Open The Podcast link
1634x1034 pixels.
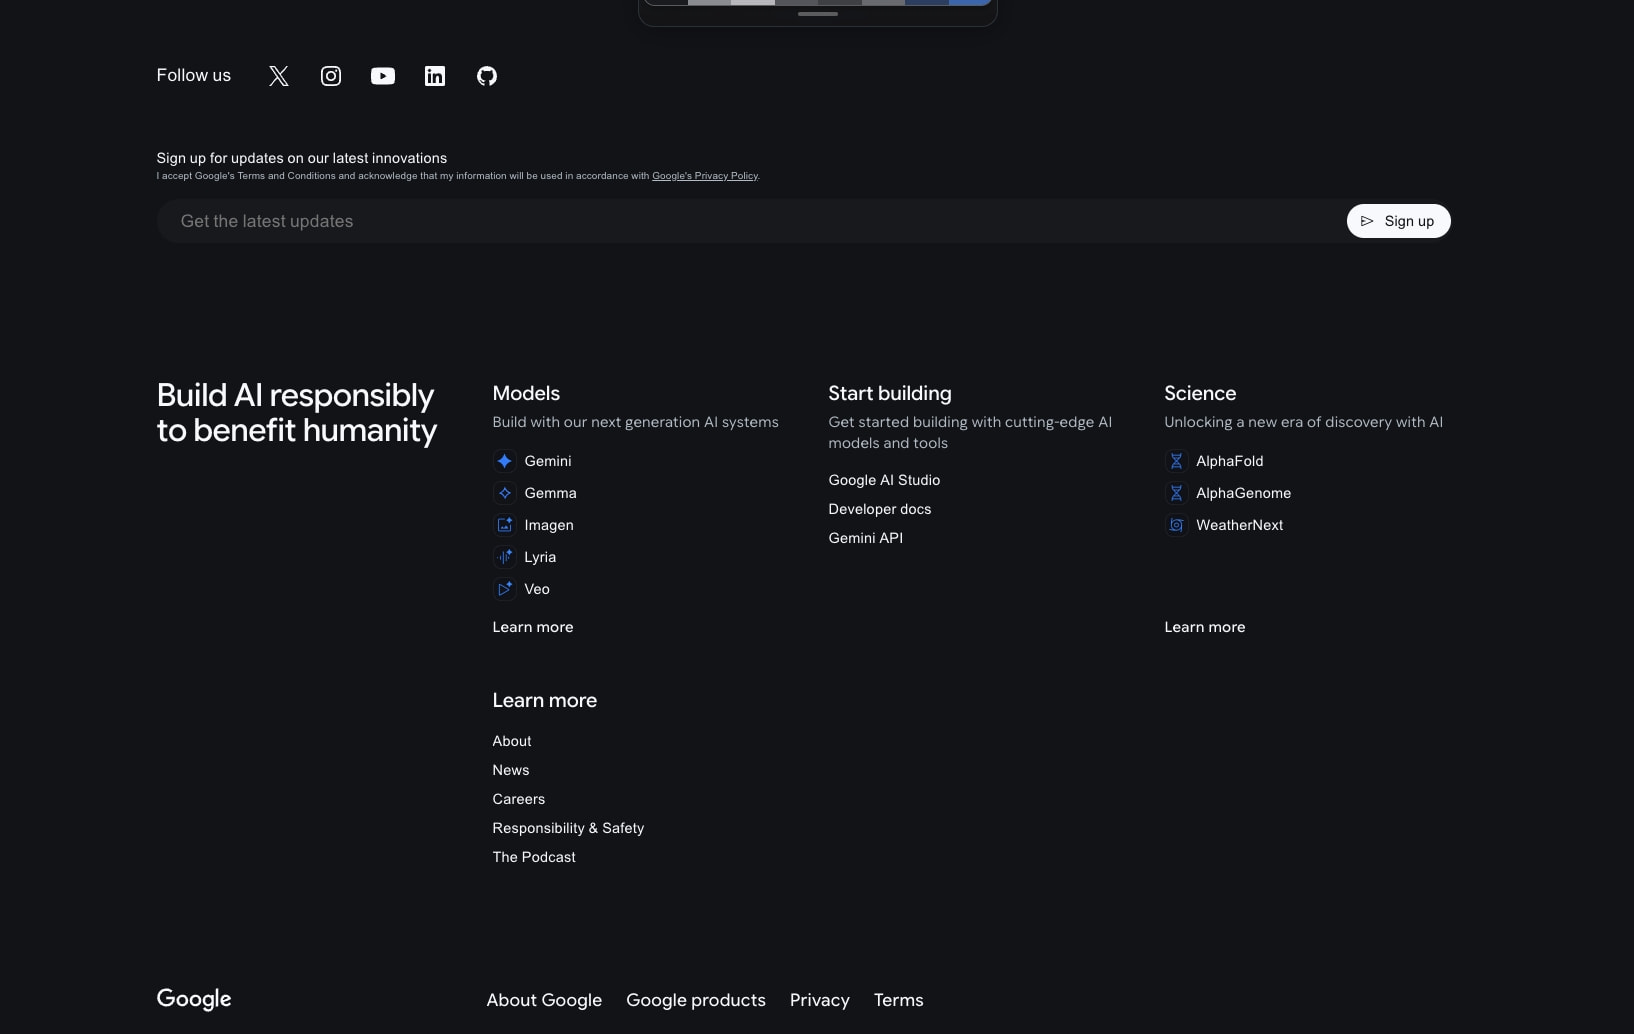[534, 857]
